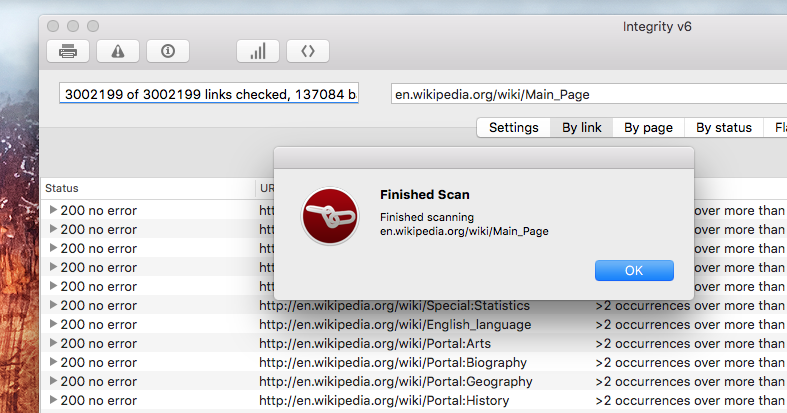Click the print toolbar icon
Image resolution: width=787 pixels, height=413 pixels.
[68, 51]
